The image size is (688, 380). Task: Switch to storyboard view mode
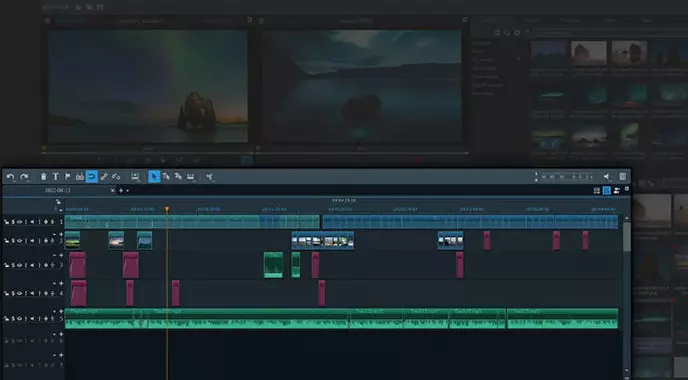click(x=597, y=190)
